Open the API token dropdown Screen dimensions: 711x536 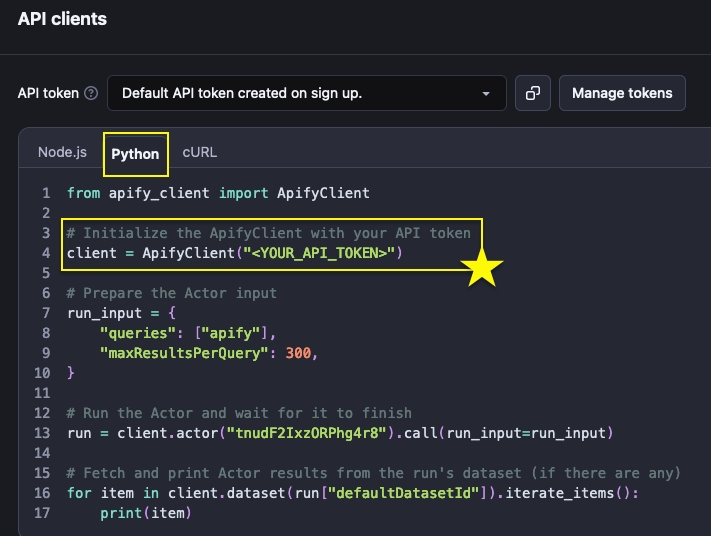tap(306, 93)
